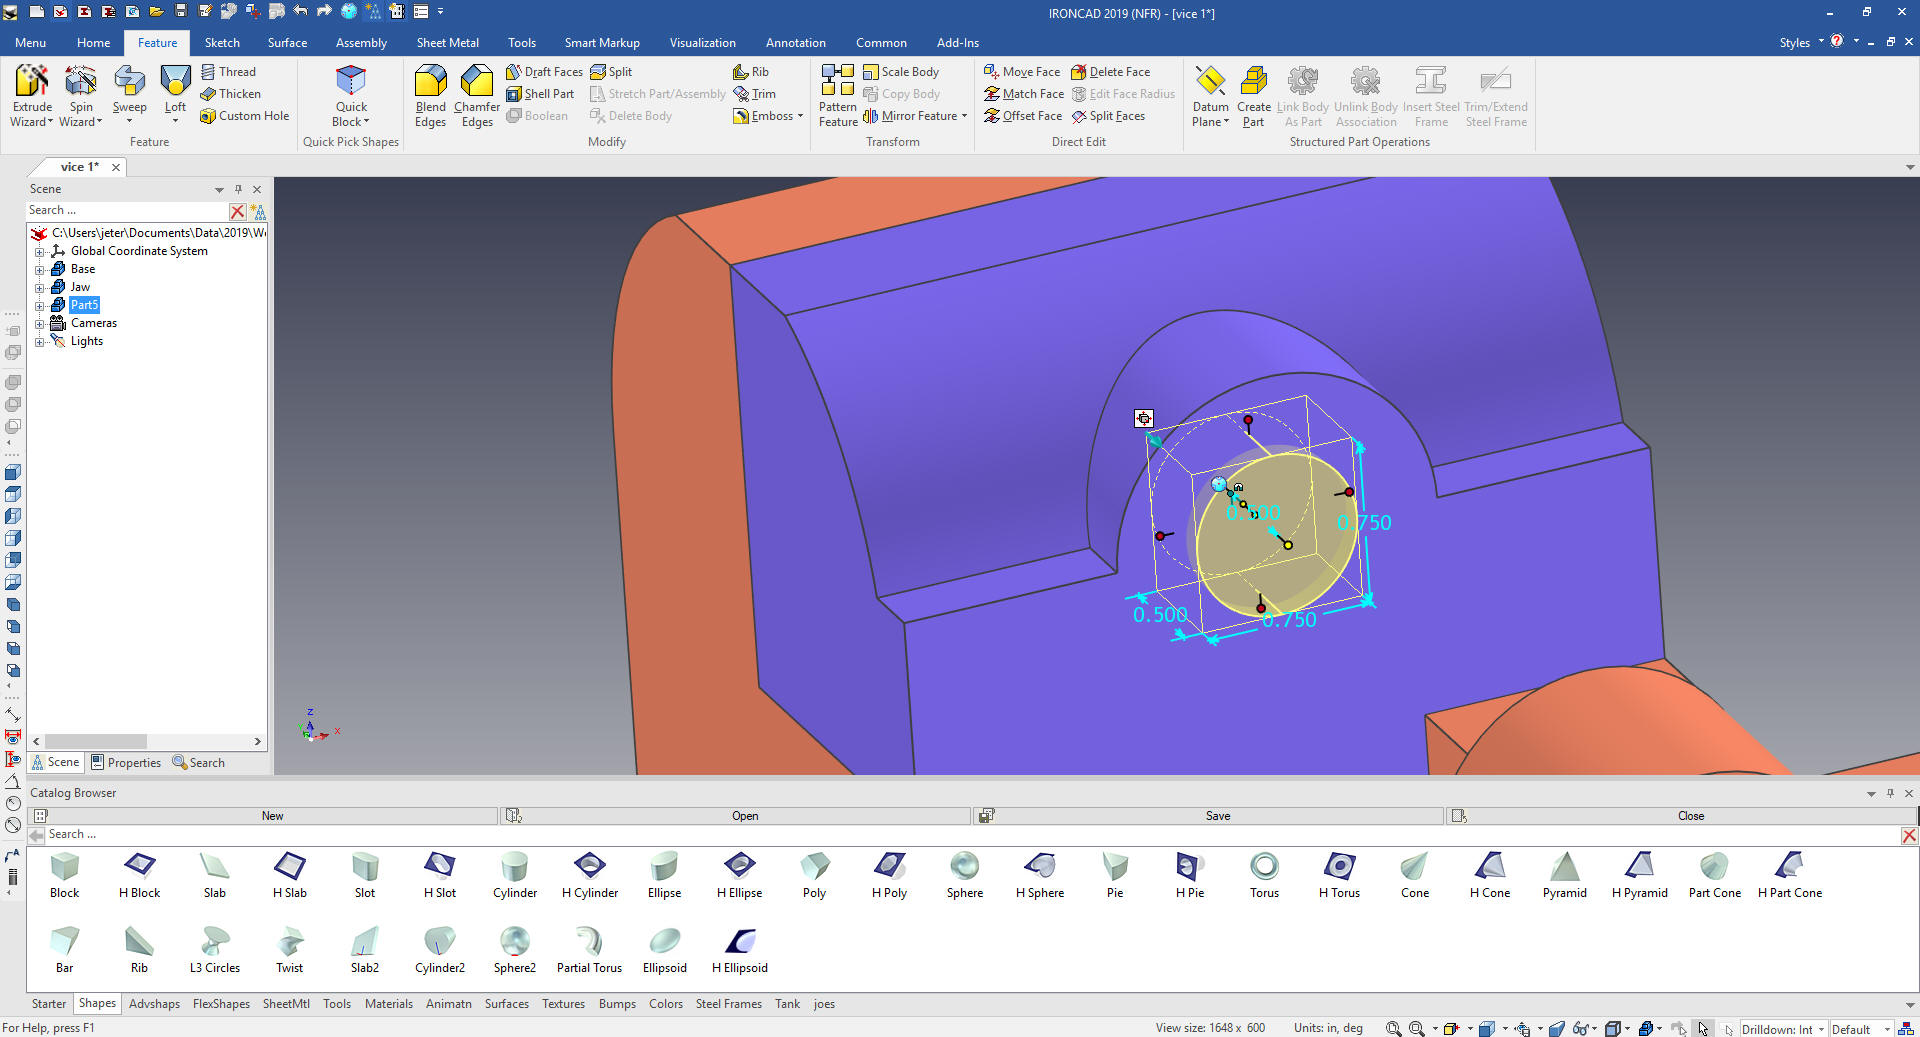Open the Extrude Wizard tool

pos(31,95)
